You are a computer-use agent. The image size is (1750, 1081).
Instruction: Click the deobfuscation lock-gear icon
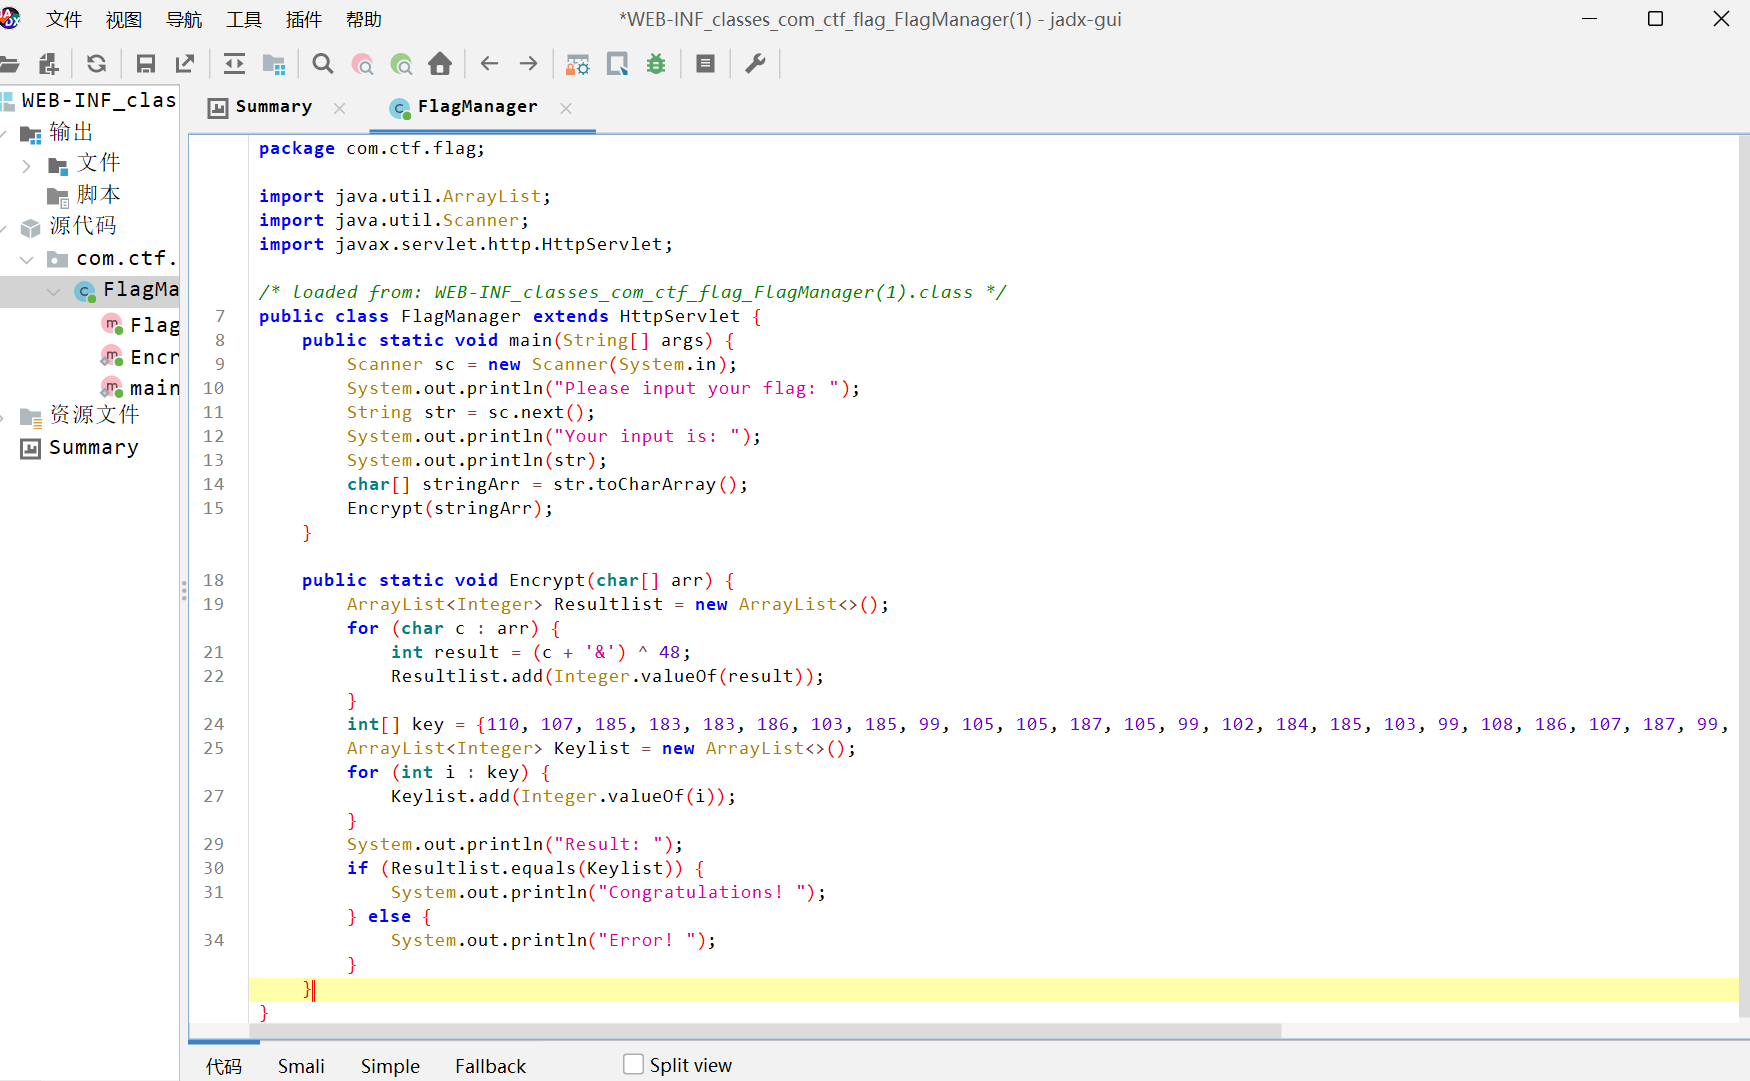[x=577, y=64]
